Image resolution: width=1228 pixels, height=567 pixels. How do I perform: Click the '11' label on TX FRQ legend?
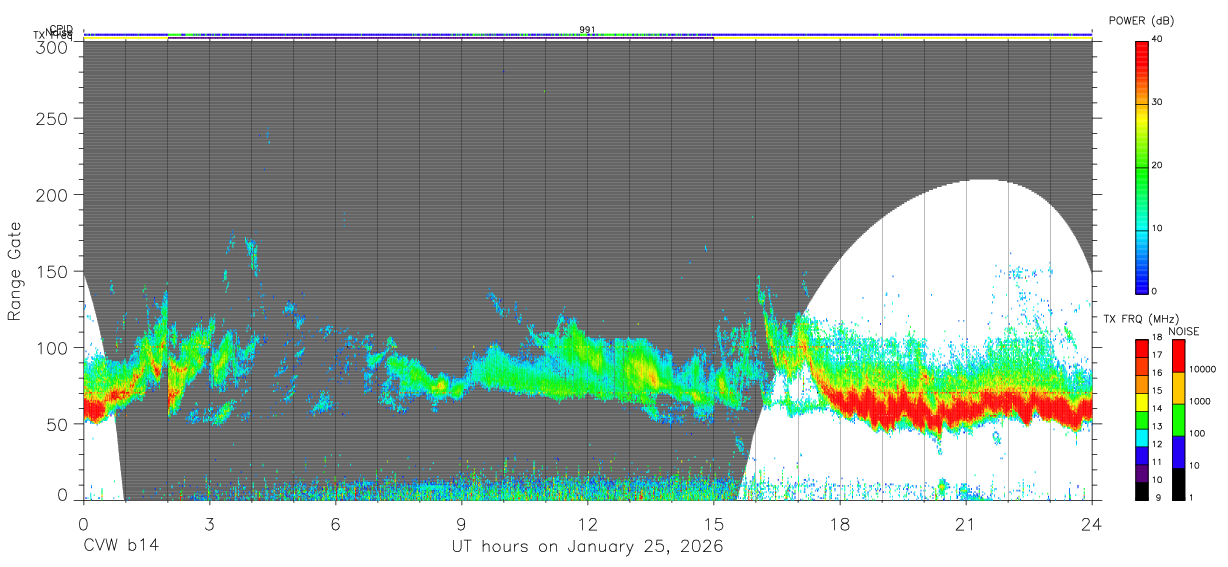(1159, 462)
